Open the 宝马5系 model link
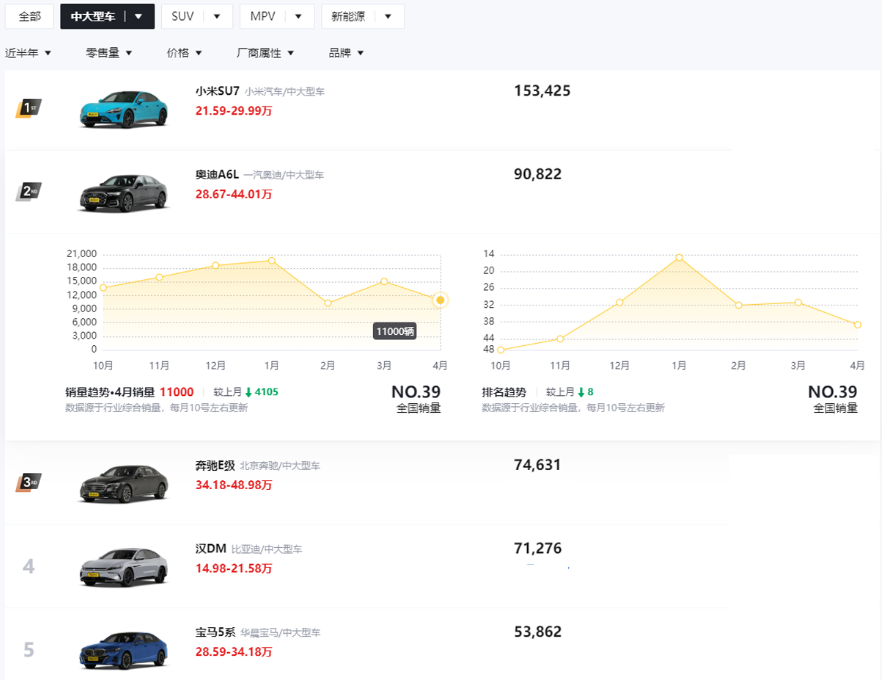The width and height of the screenshot is (882, 680). tap(215, 632)
